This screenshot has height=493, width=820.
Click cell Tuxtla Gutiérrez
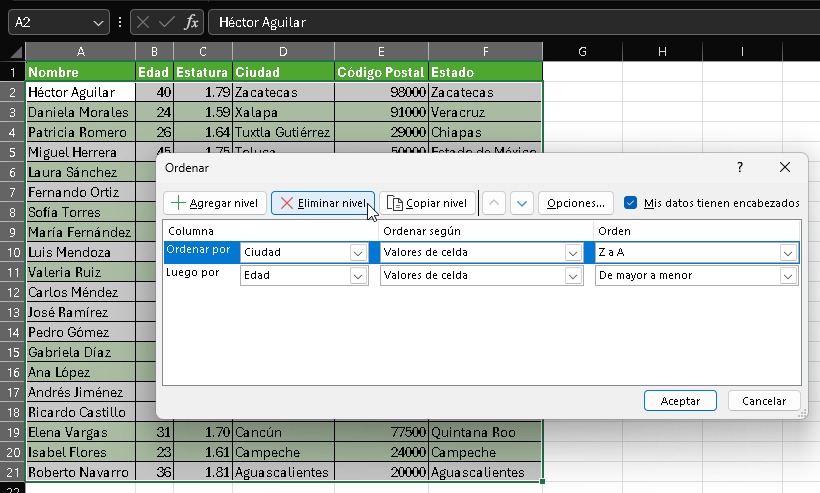[x=283, y=132]
